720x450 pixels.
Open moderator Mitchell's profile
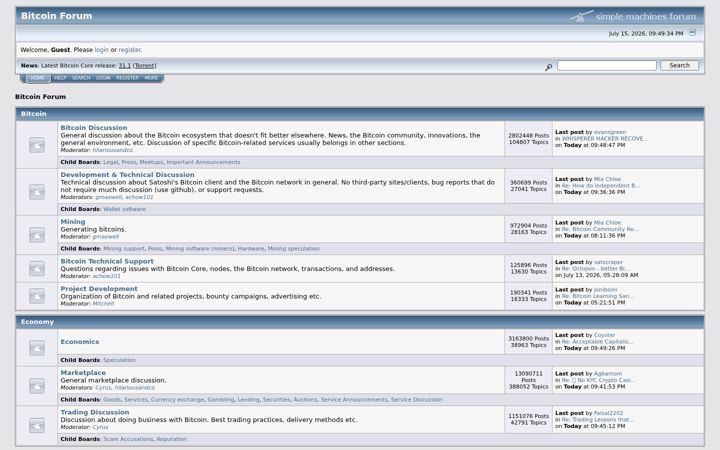click(103, 304)
